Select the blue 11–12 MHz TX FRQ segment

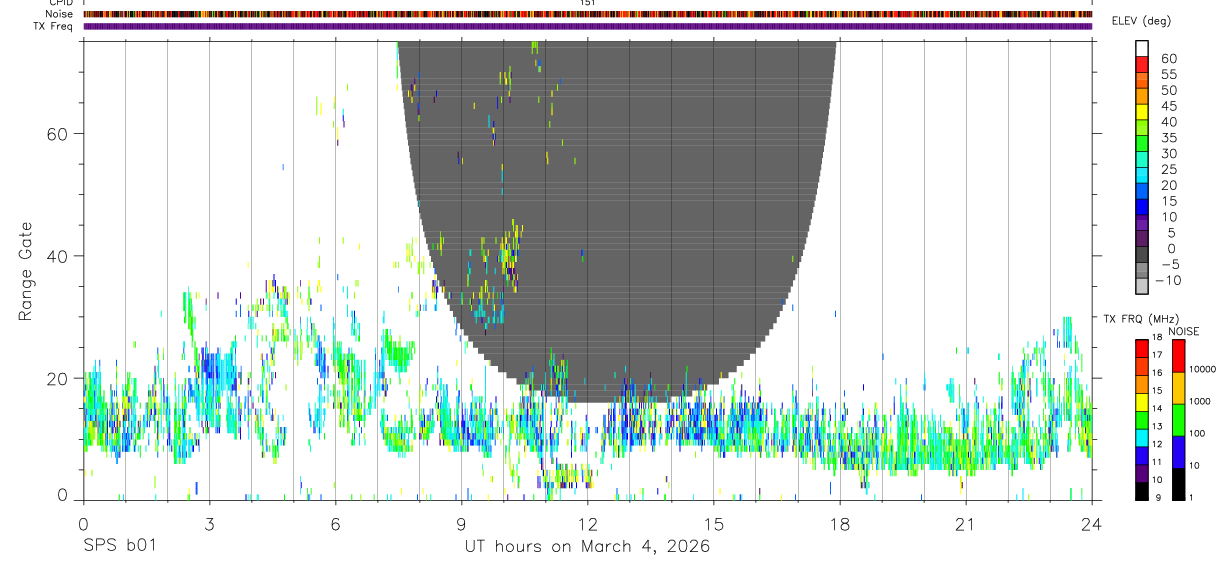click(x=1142, y=455)
